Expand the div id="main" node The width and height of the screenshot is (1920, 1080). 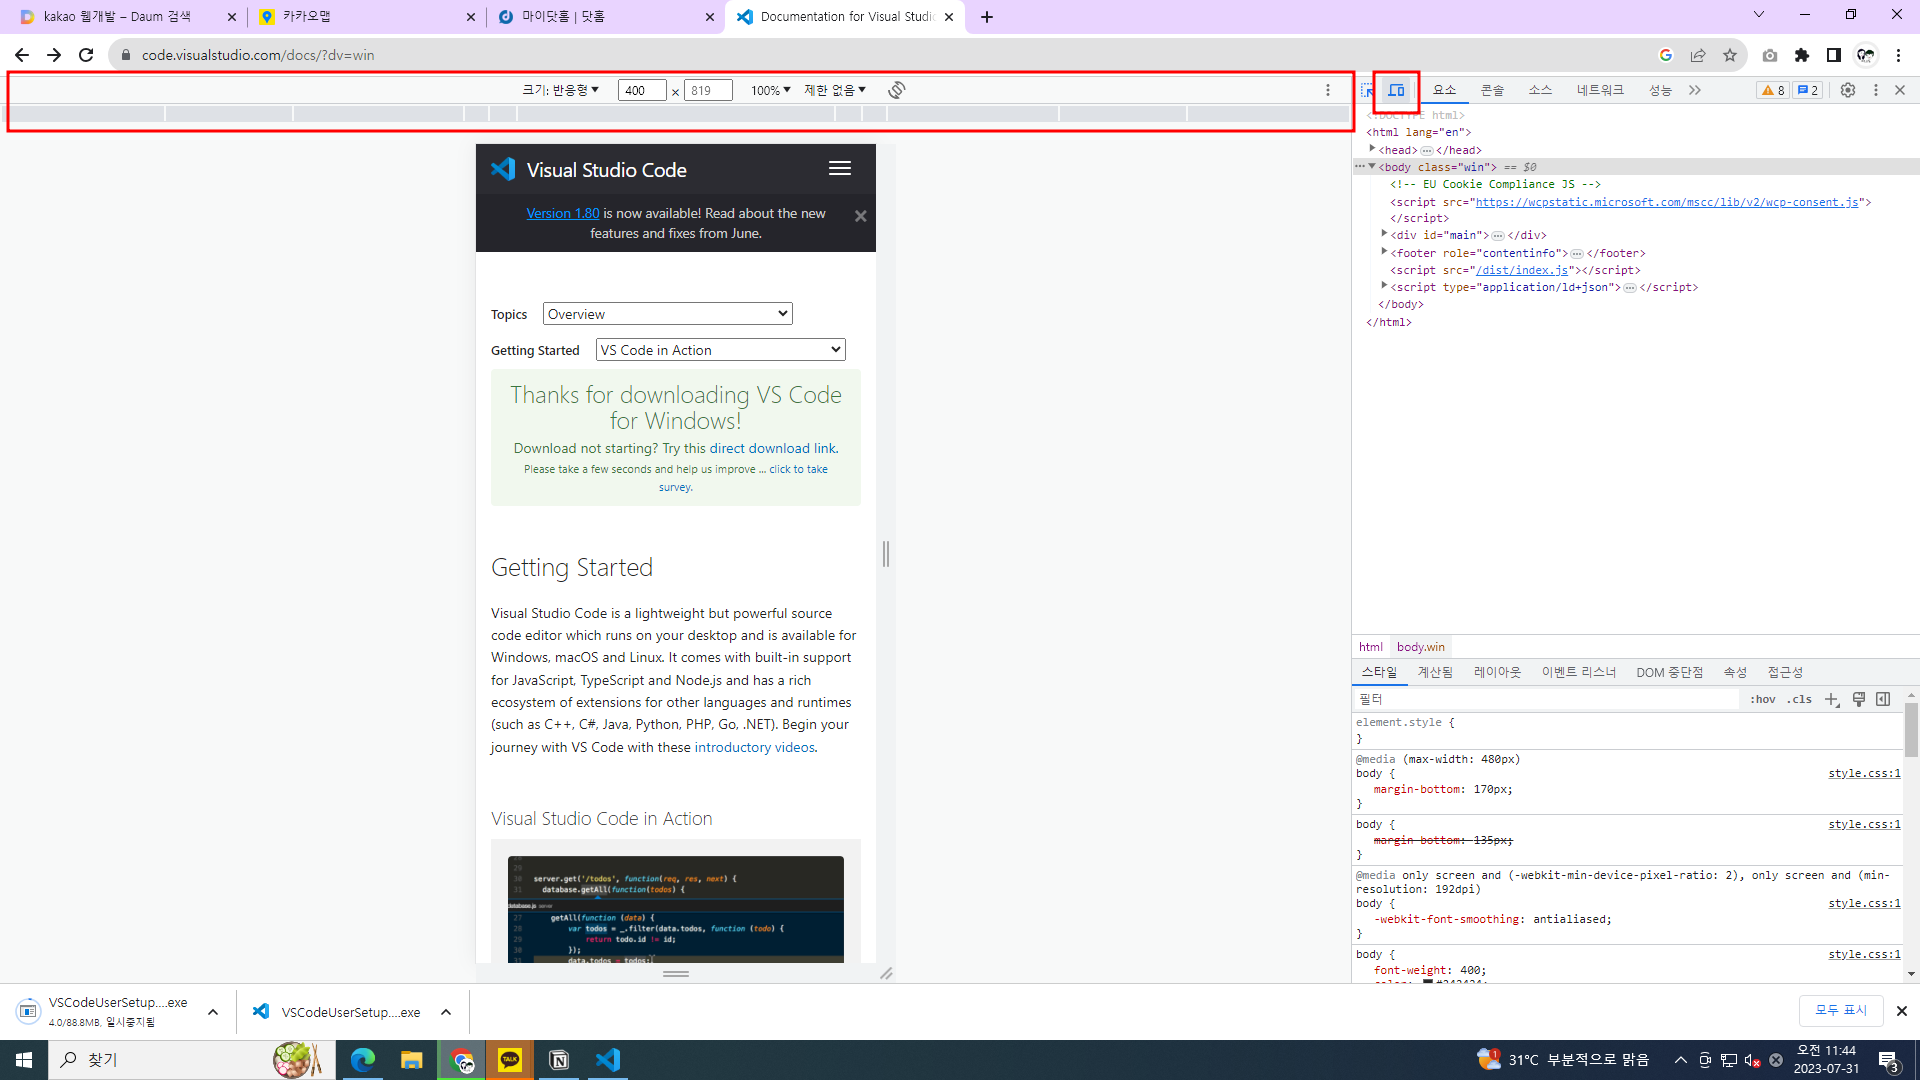click(1385, 234)
